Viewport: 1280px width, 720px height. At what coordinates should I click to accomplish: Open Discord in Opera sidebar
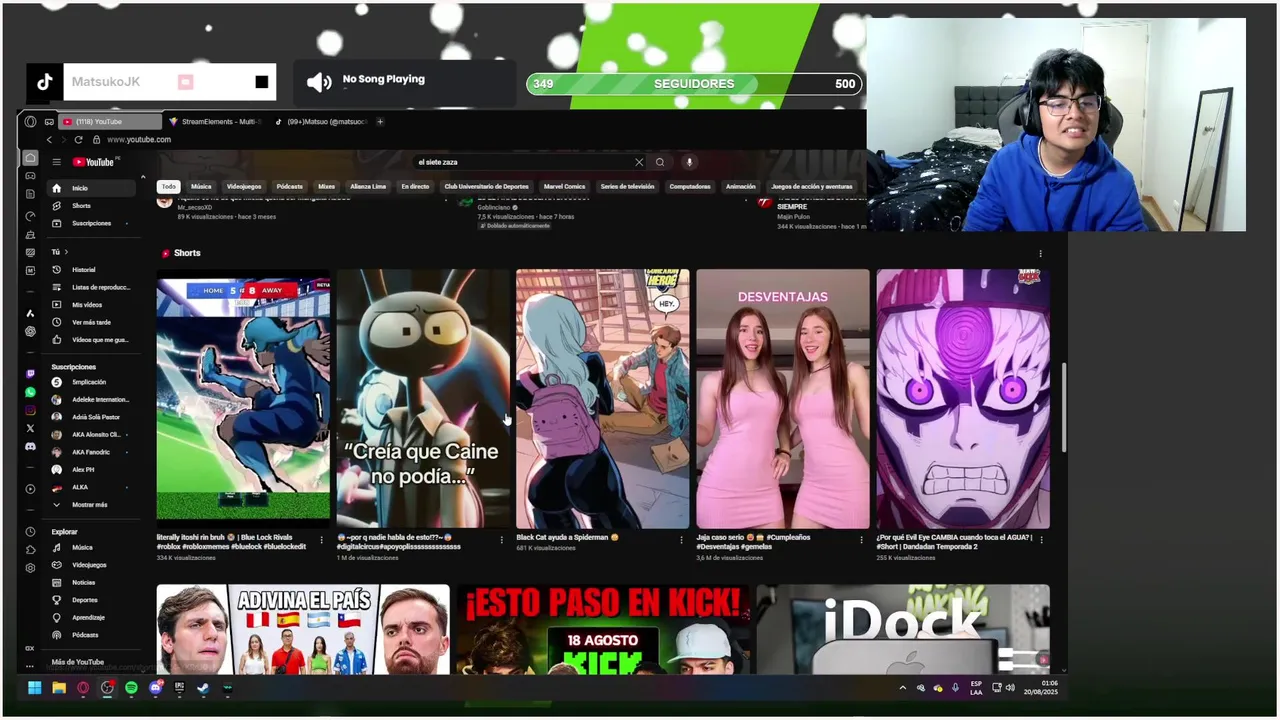(x=30, y=446)
